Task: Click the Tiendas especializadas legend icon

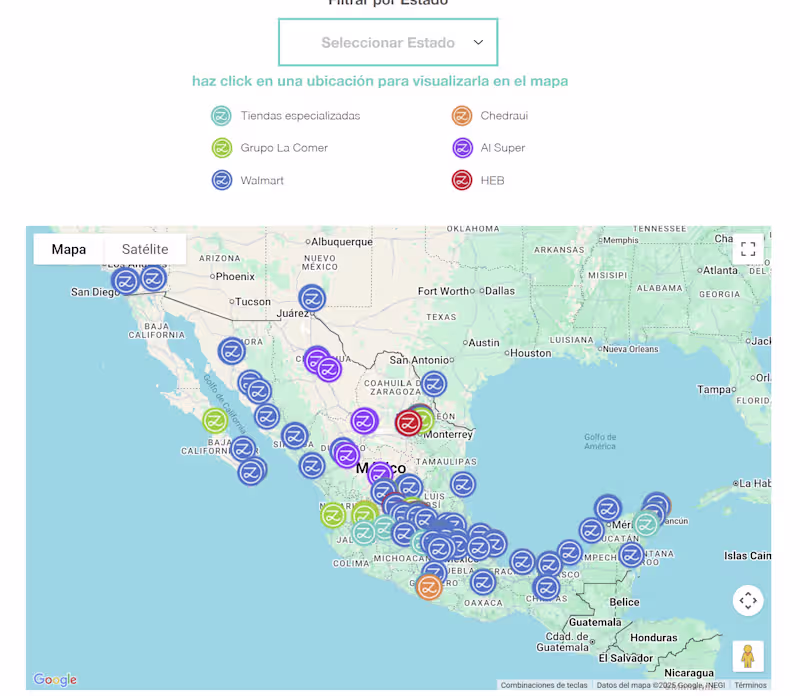Action: [x=221, y=116]
